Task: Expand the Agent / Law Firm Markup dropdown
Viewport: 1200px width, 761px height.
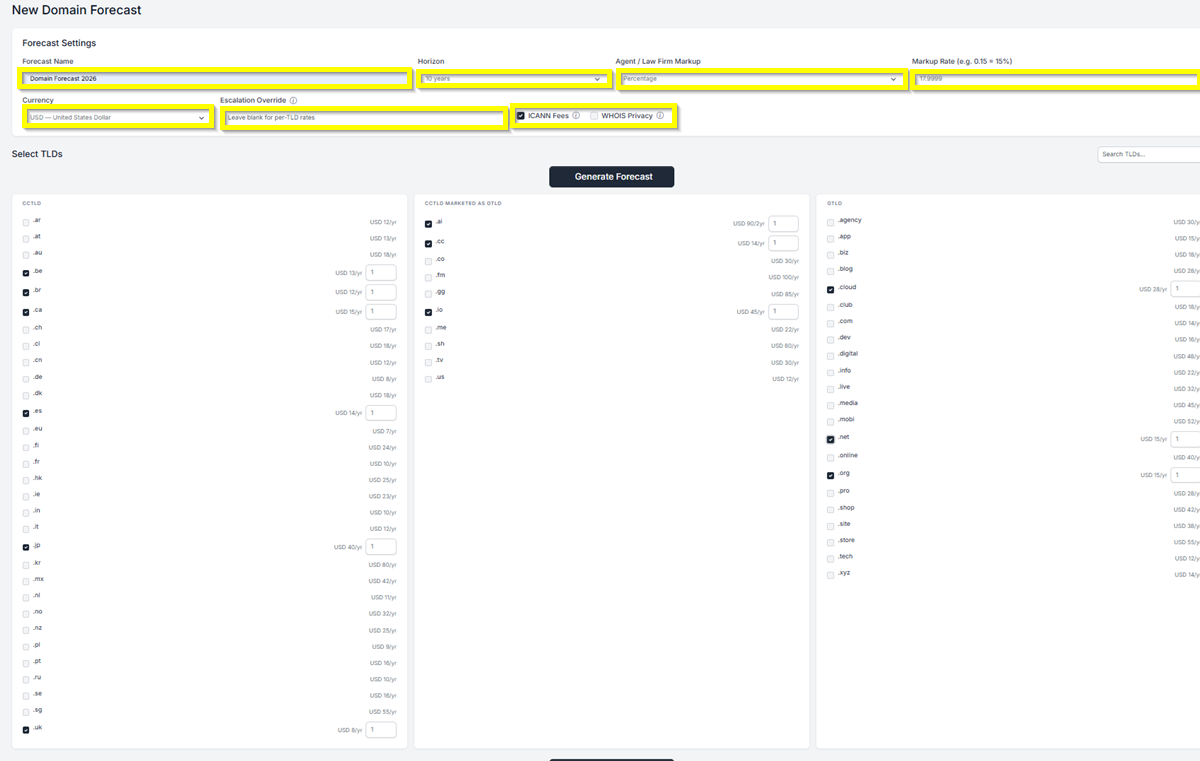Action: click(760, 79)
